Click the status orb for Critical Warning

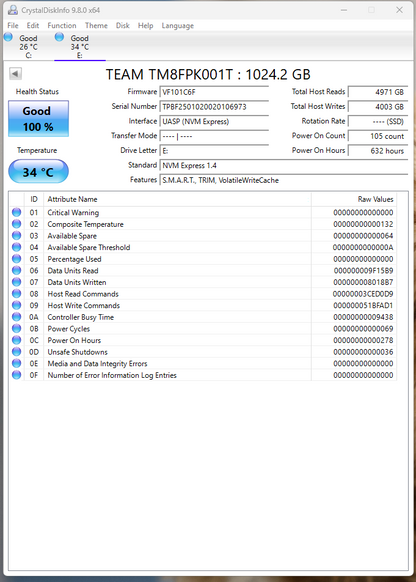point(16,212)
